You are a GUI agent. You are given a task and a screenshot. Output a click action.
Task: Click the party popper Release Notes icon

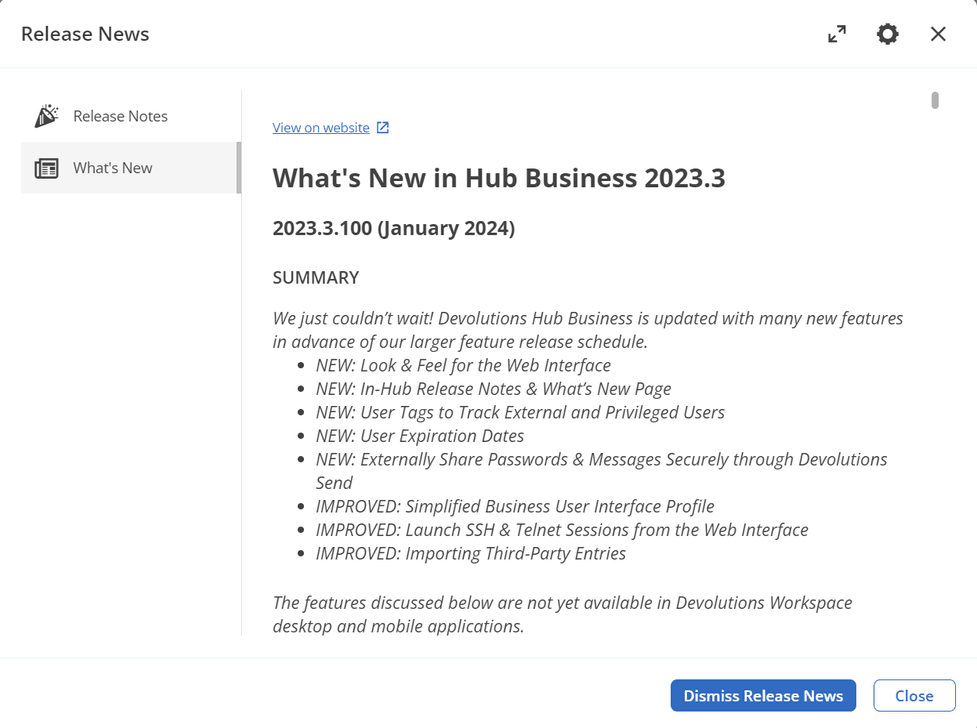pos(46,116)
